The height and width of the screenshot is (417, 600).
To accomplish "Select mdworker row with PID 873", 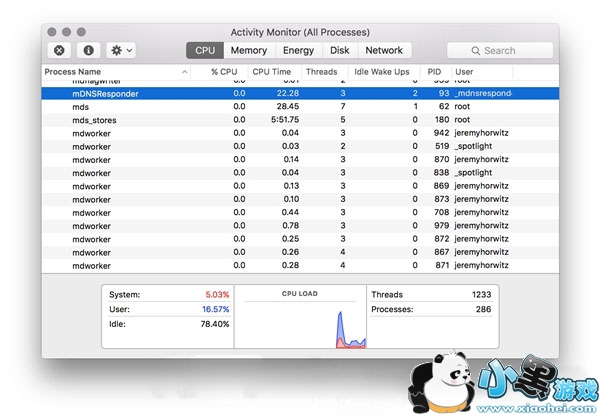I will 300,199.
